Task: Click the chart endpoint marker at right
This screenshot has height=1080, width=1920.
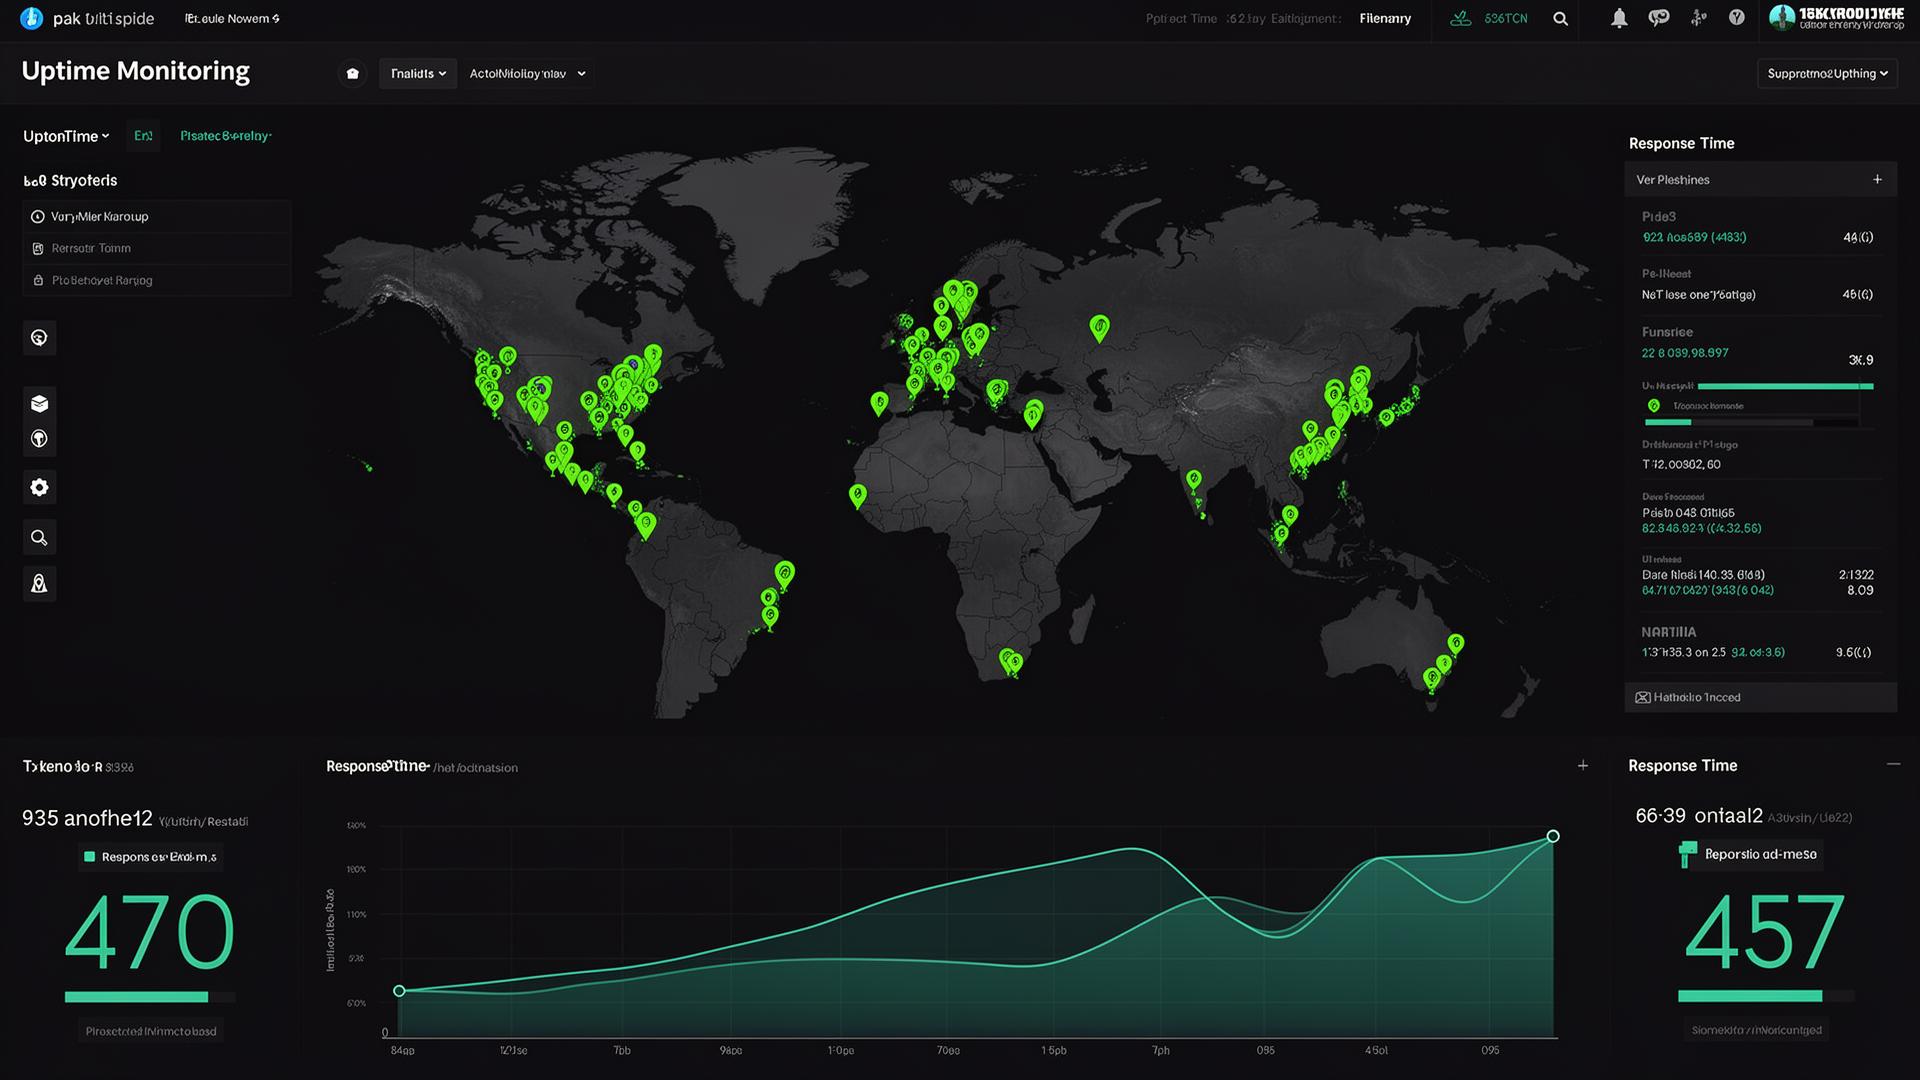Action: point(1553,836)
